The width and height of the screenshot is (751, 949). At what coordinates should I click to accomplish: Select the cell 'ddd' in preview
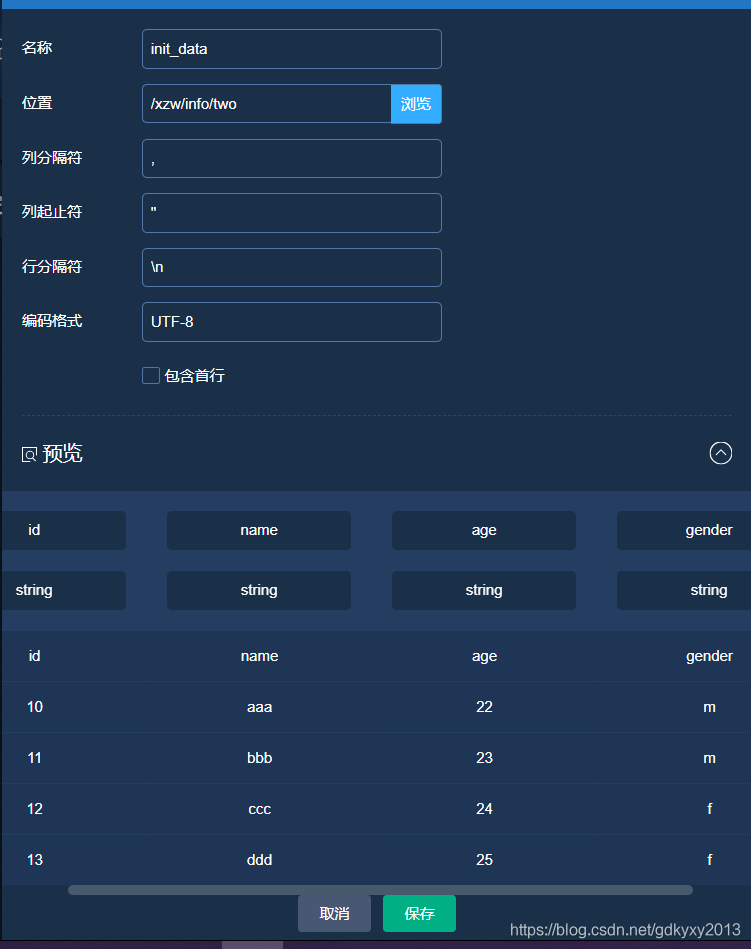click(260, 860)
